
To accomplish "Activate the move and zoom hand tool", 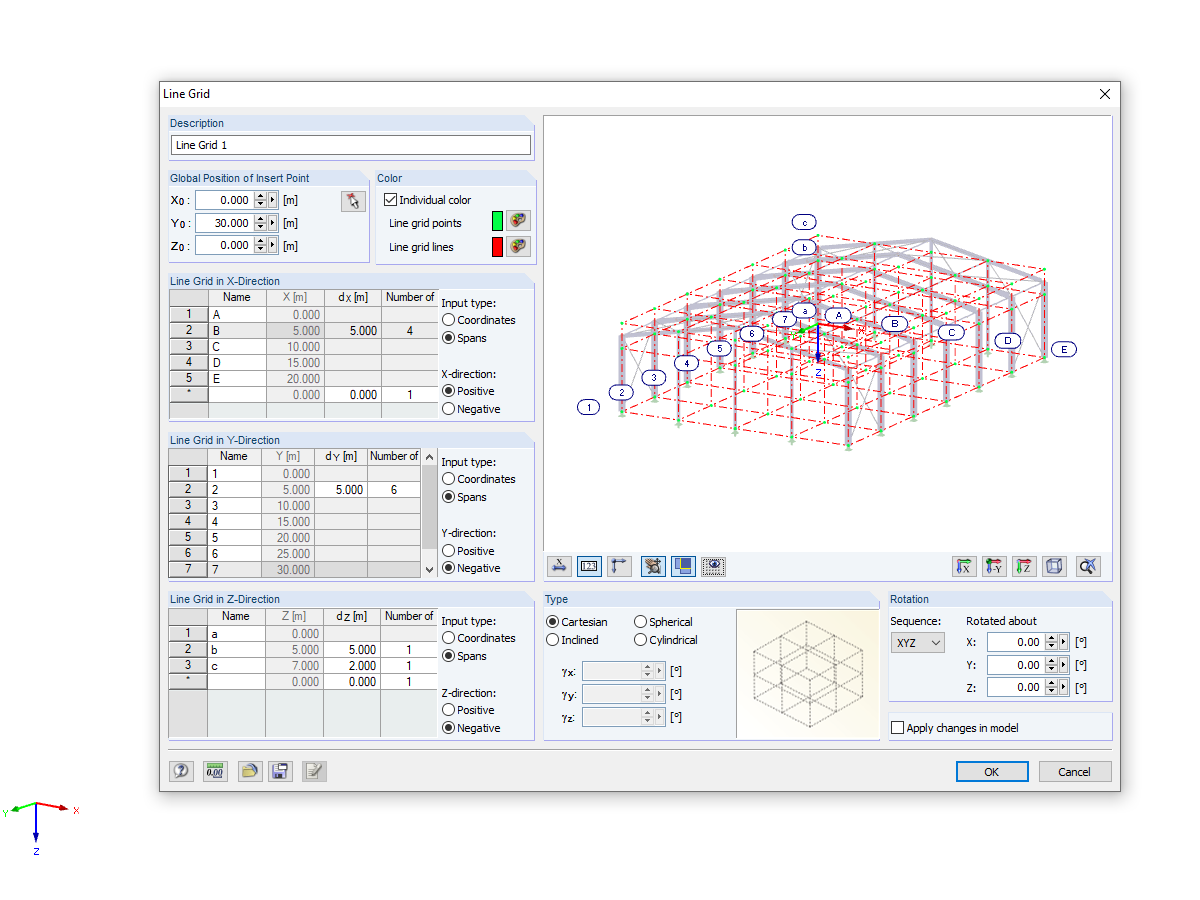I will pyautogui.click(x=652, y=566).
